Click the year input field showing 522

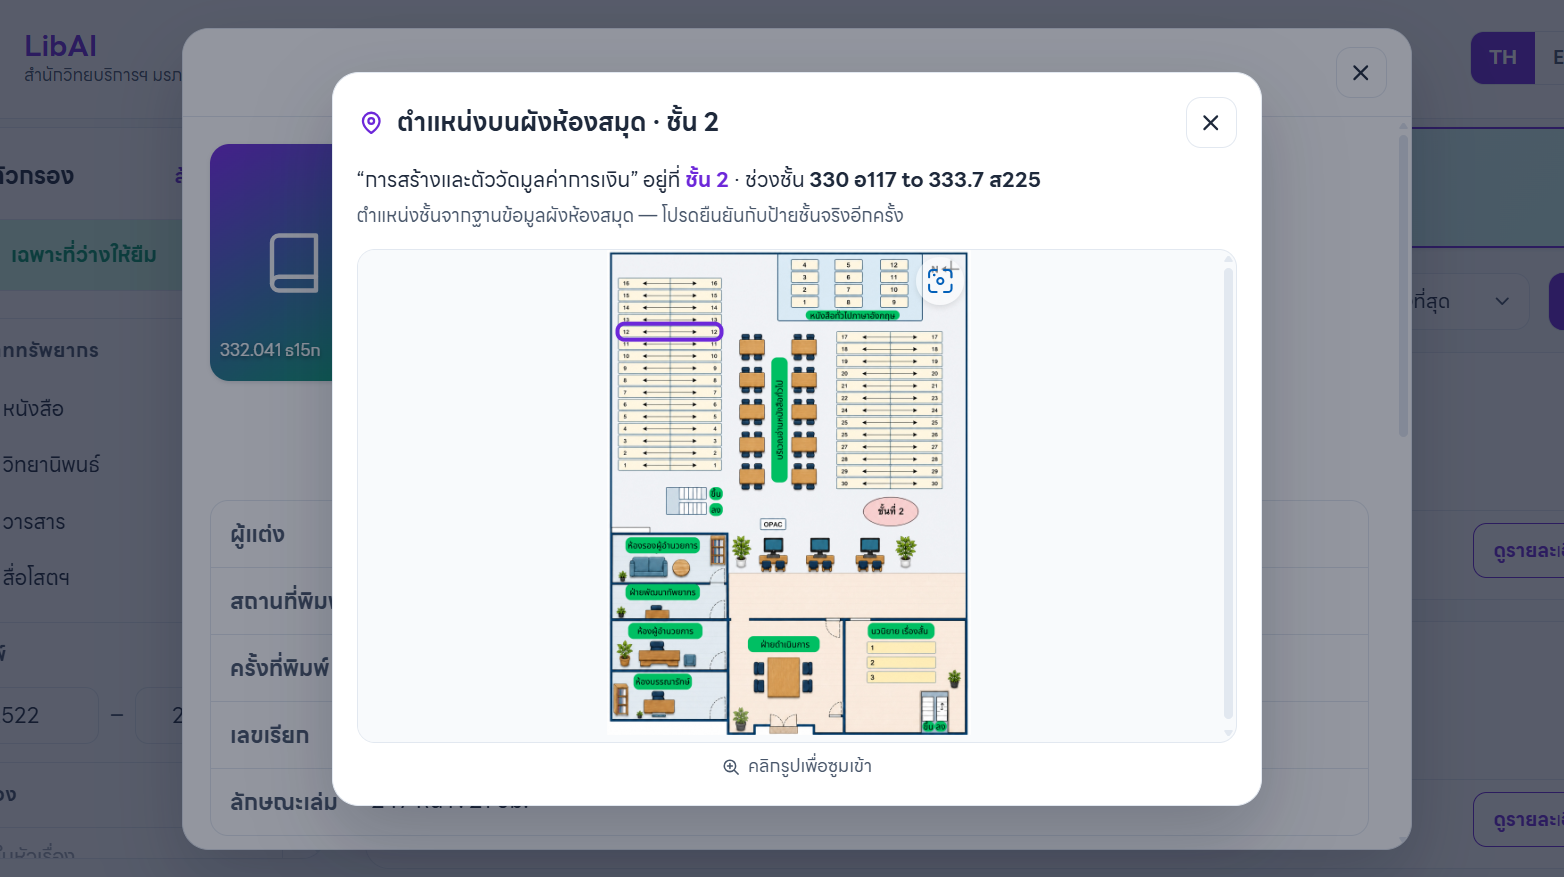point(48,715)
